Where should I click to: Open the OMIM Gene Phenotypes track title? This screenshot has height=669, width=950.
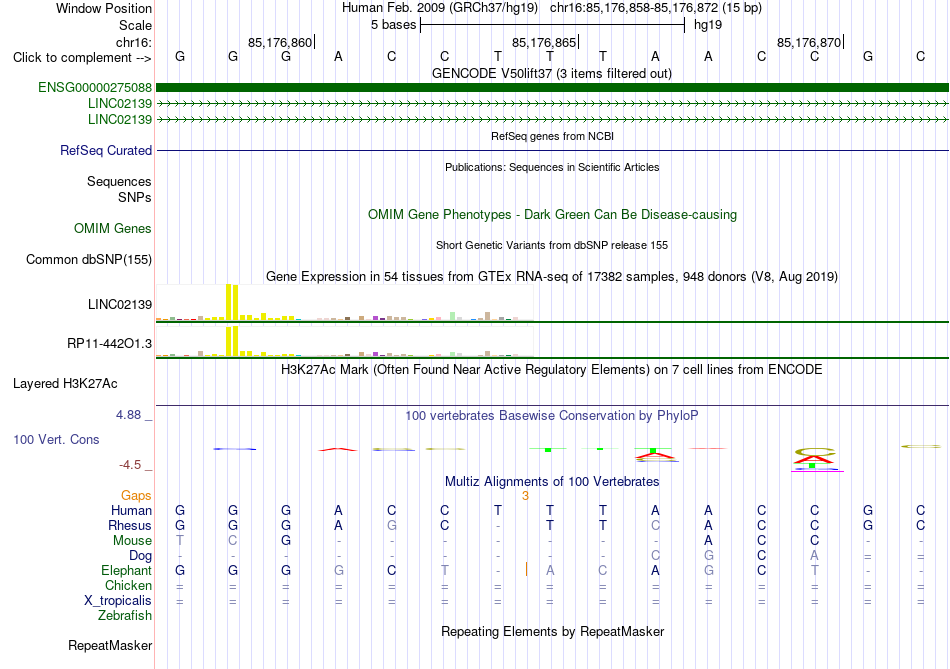[x=552, y=215]
